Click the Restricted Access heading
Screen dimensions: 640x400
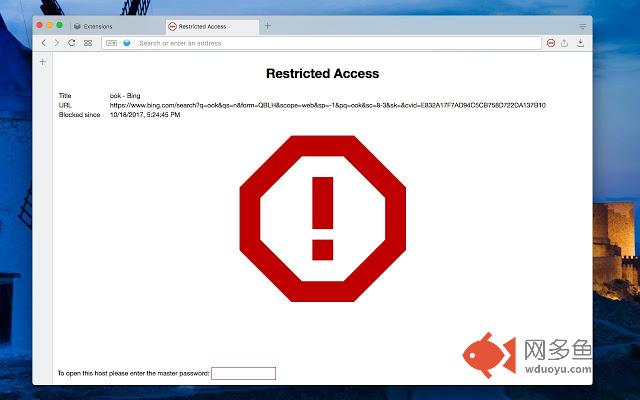(x=322, y=74)
